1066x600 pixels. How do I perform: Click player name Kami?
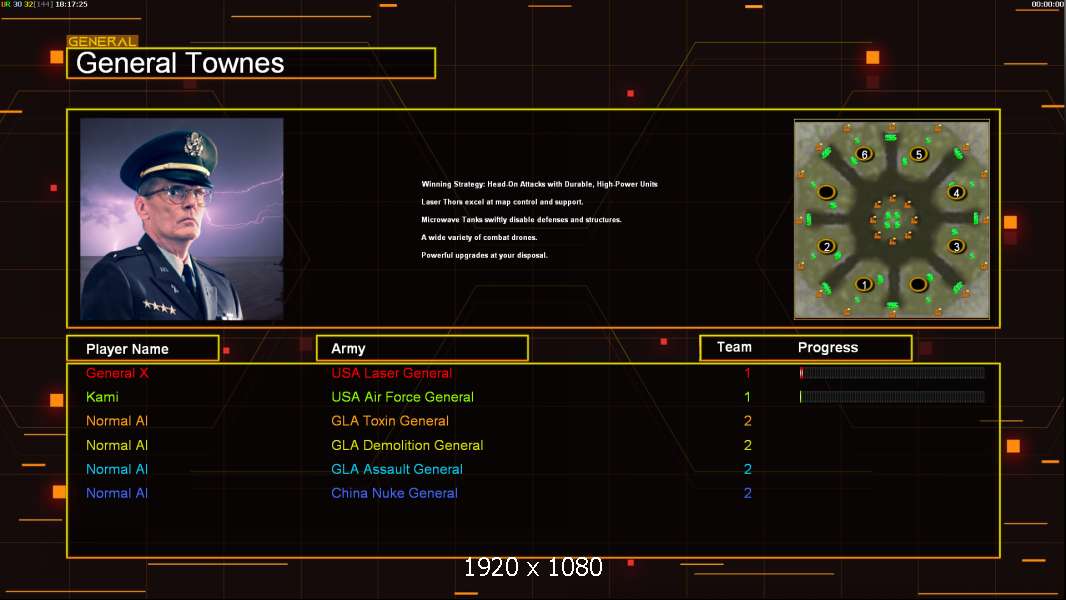(102, 397)
